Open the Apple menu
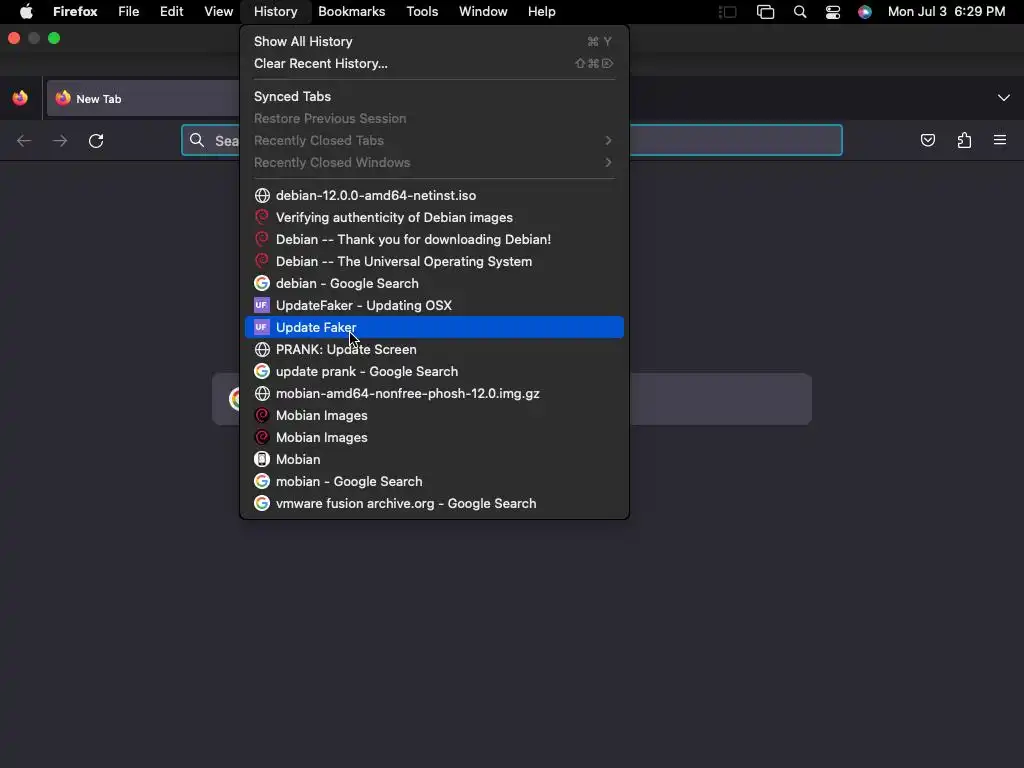 tap(26, 12)
